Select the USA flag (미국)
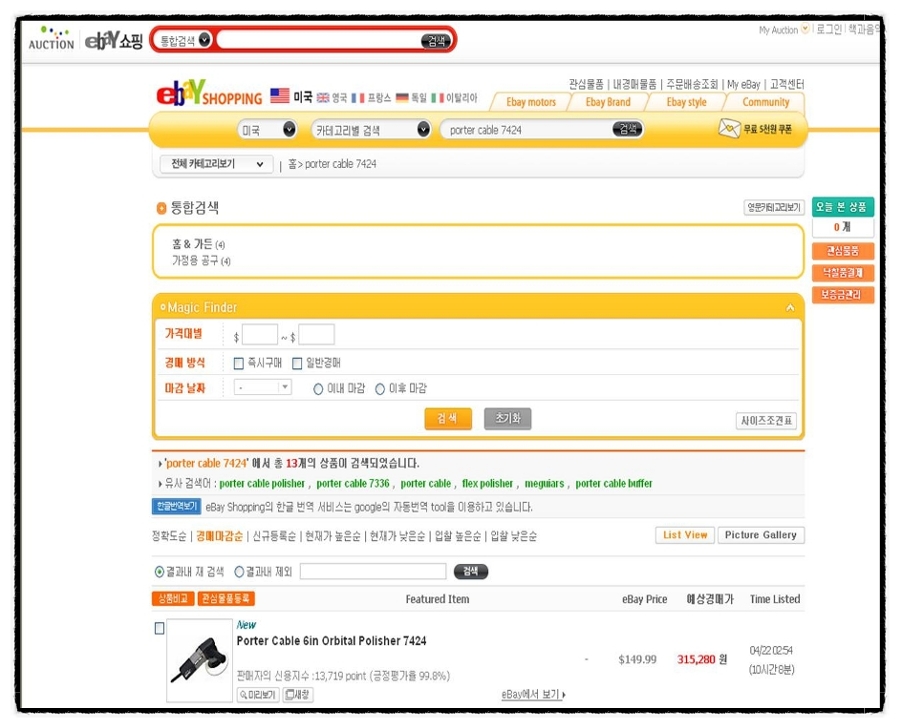The image size is (900, 728). pos(280,96)
